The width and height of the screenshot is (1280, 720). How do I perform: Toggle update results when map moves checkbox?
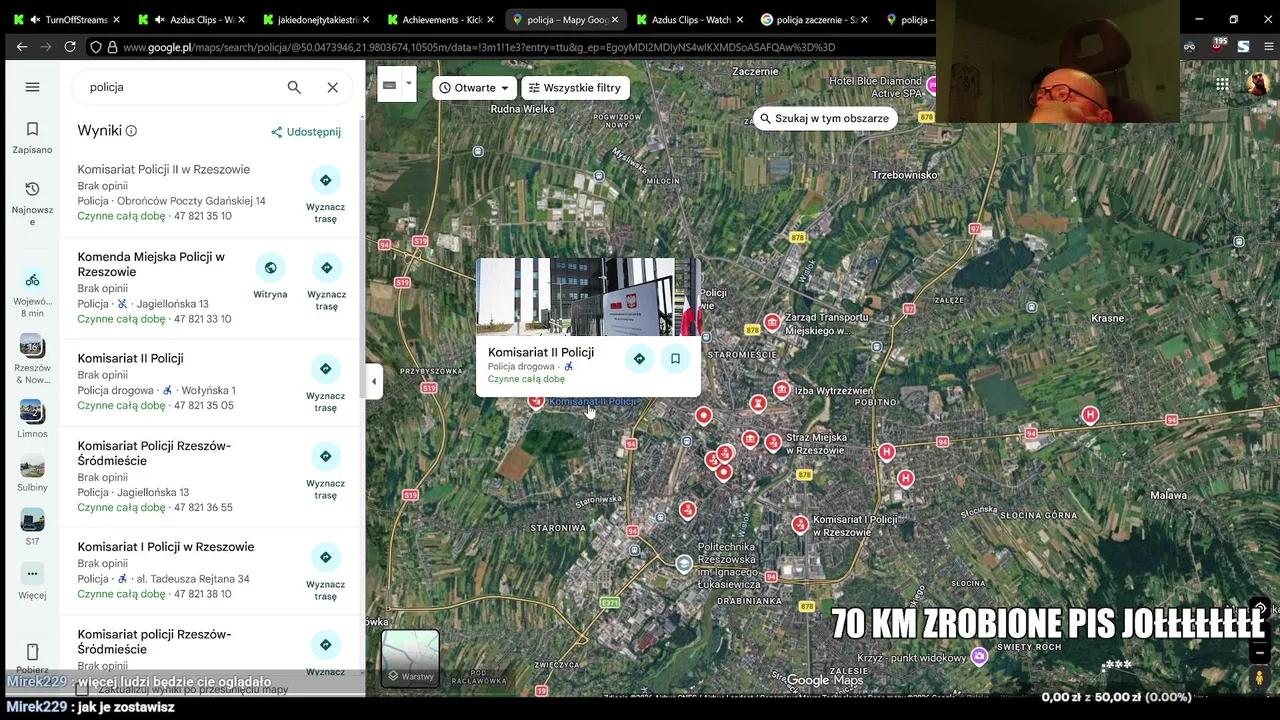pyautogui.click(x=82, y=688)
